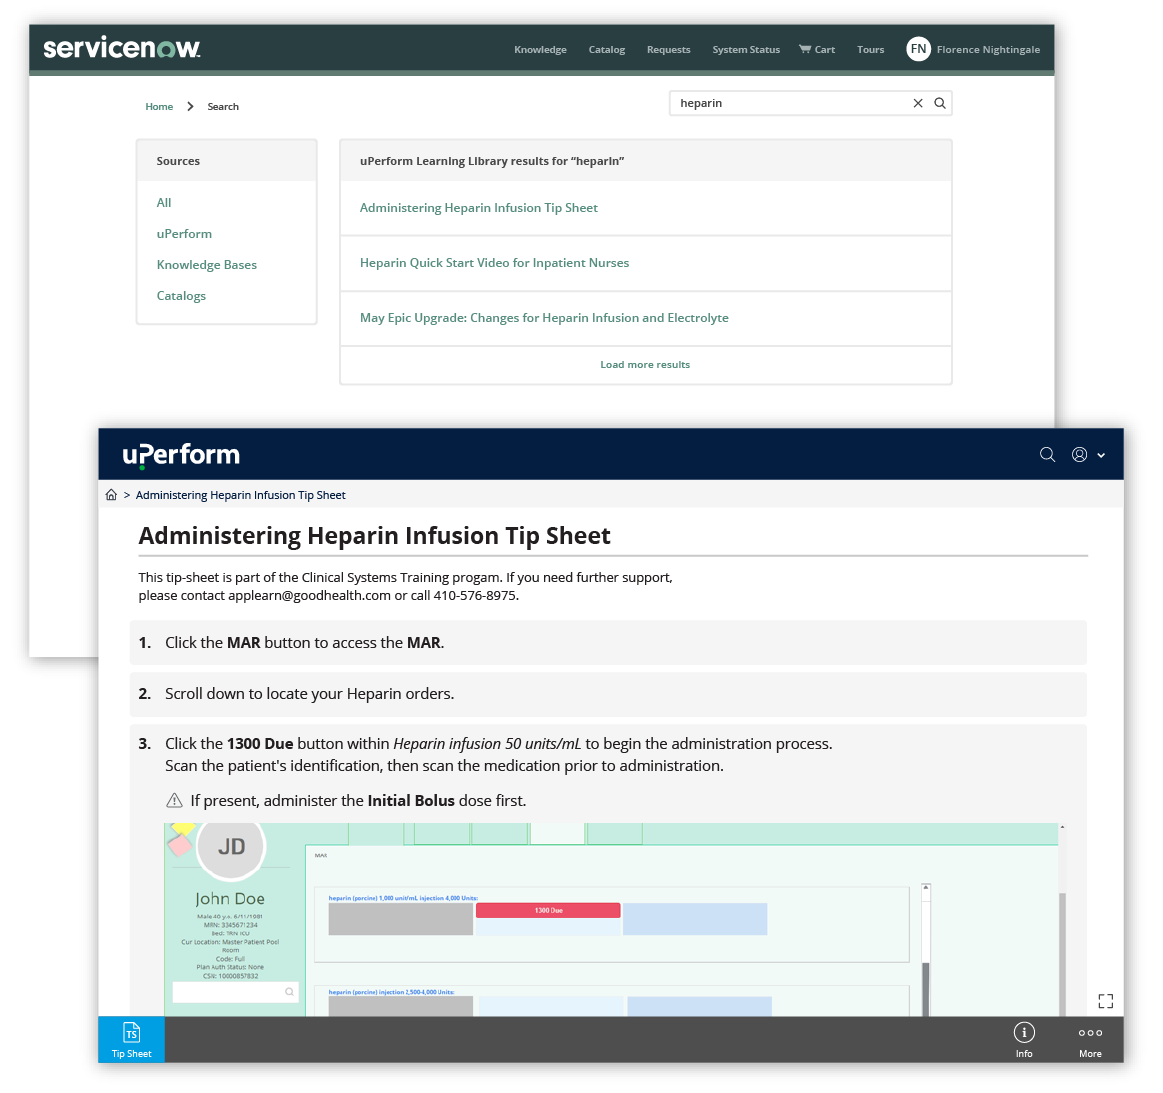Image resolution: width=1163 pixels, height=1093 pixels.
Task: Open the uPerform user account menu
Action: tap(1087, 455)
